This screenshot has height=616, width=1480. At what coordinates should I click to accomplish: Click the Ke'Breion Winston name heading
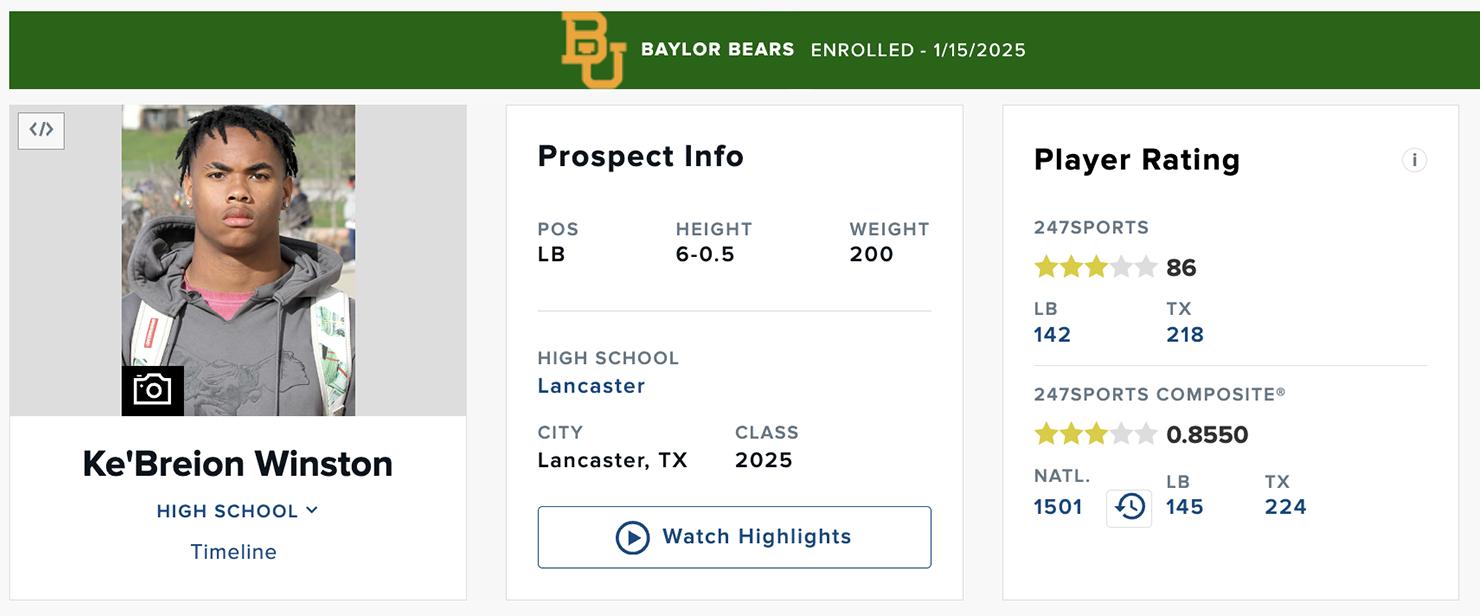pyautogui.click(x=237, y=464)
